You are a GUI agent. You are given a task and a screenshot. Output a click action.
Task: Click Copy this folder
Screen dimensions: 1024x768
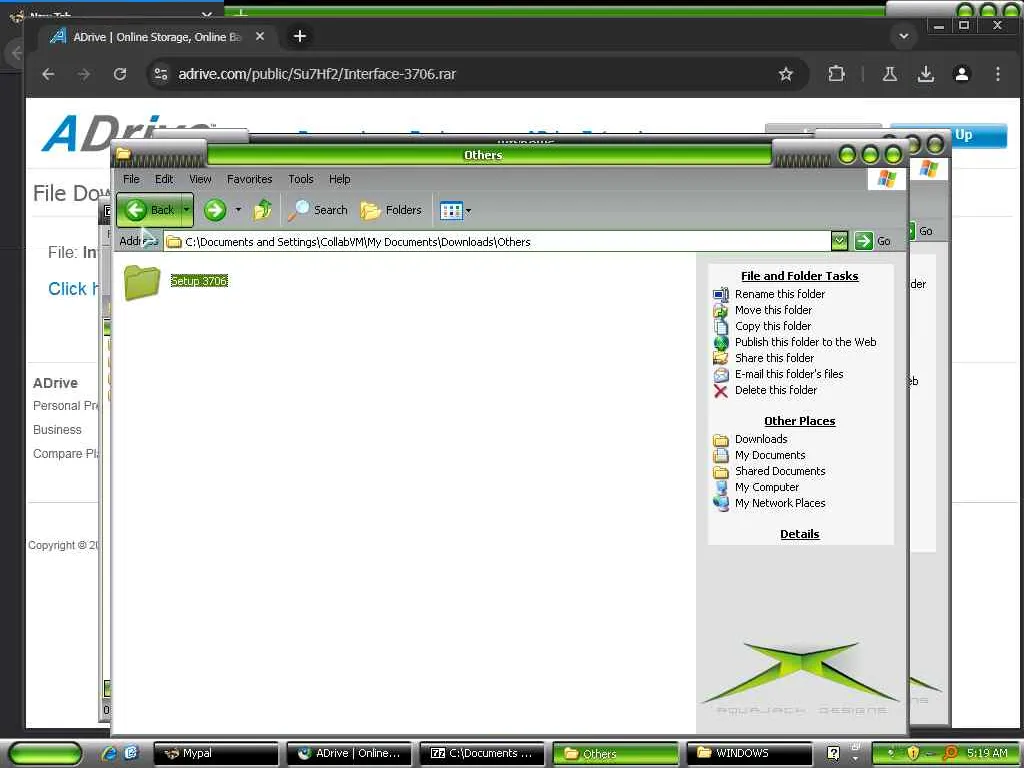pos(773,326)
